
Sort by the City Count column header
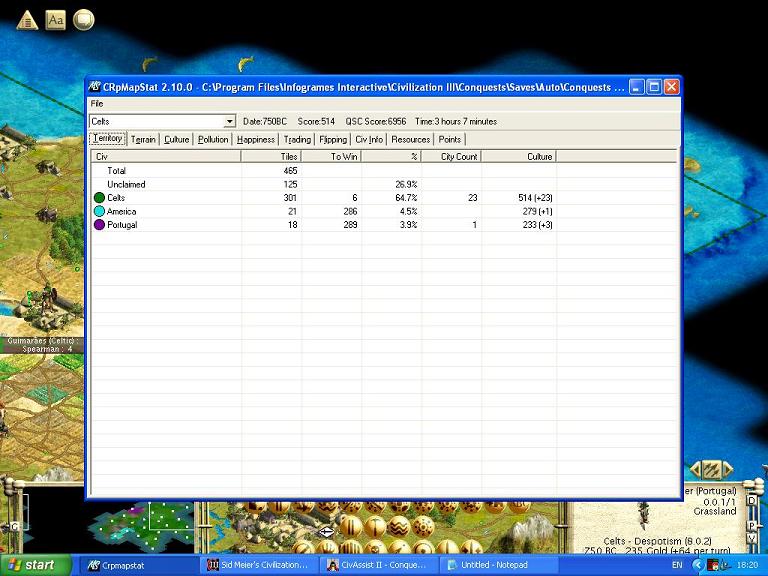[451, 157]
